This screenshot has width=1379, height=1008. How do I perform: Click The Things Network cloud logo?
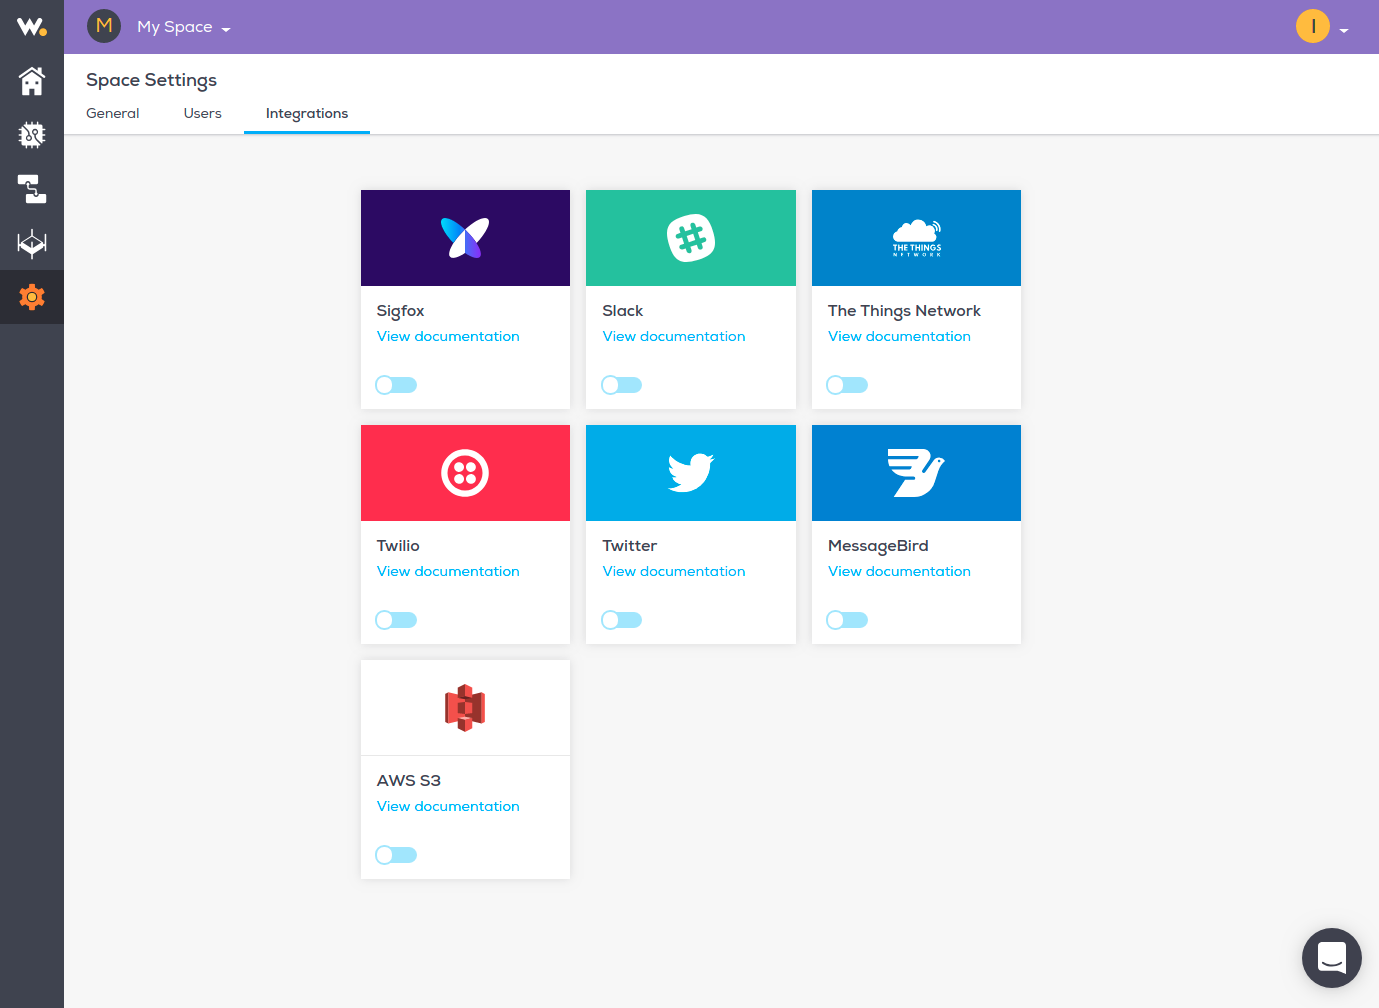(917, 238)
